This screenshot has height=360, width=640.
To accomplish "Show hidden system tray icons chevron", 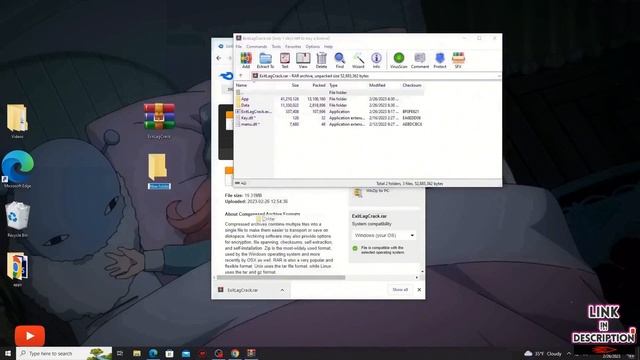I will 569,353.
